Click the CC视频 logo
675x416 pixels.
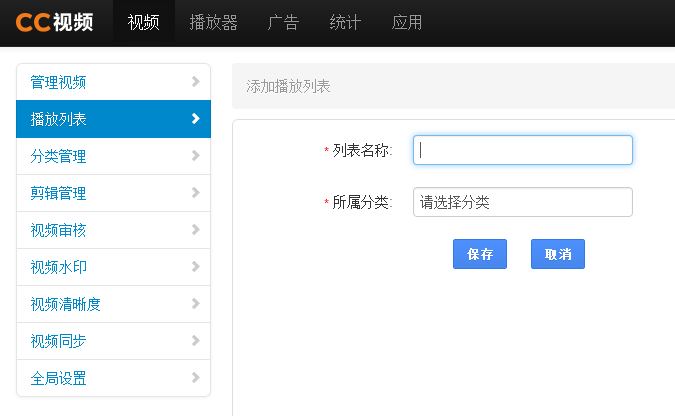point(55,22)
